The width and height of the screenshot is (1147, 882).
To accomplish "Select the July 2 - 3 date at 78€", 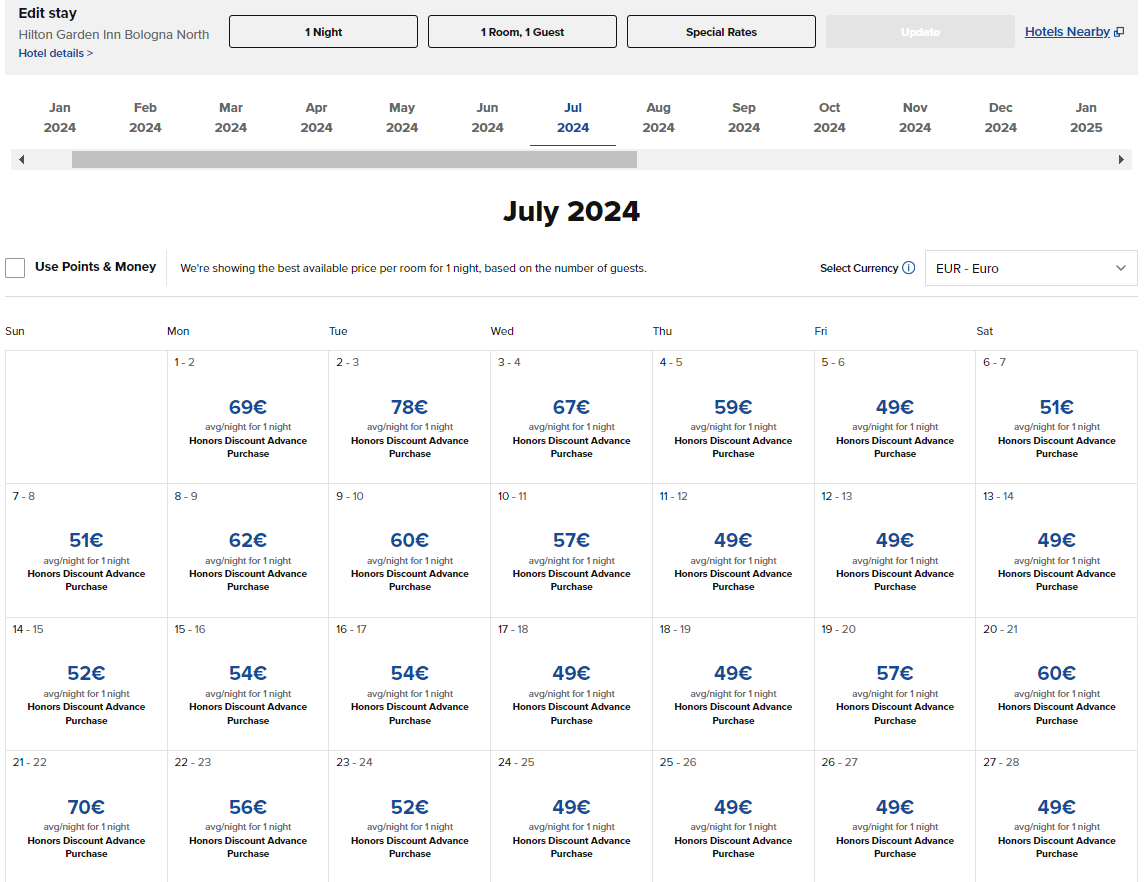I will pyautogui.click(x=409, y=417).
